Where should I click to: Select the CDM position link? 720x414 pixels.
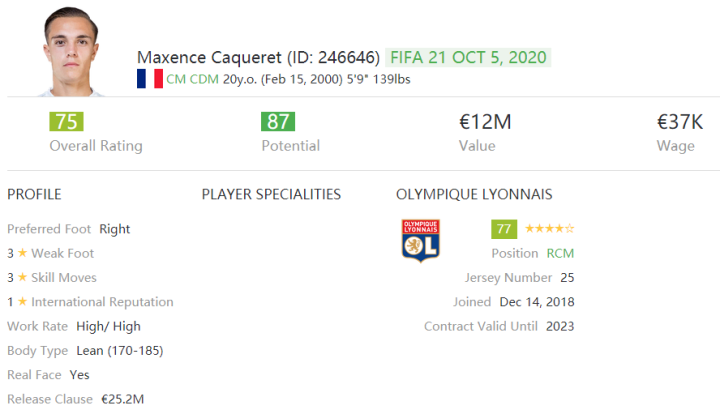pos(207,79)
